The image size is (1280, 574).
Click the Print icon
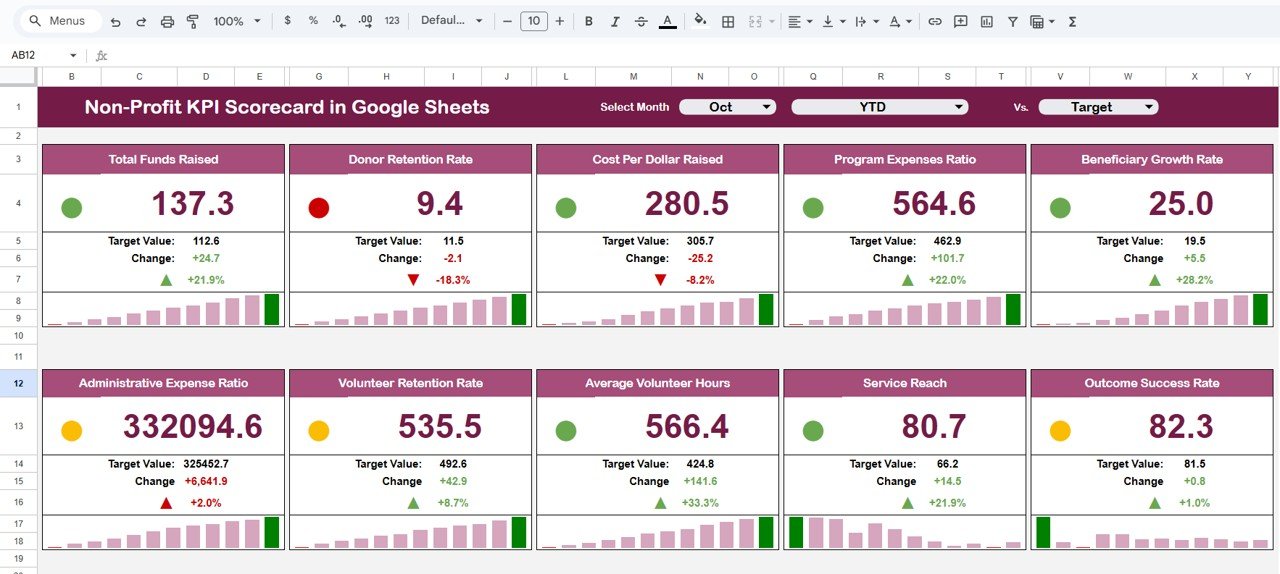tap(167, 21)
